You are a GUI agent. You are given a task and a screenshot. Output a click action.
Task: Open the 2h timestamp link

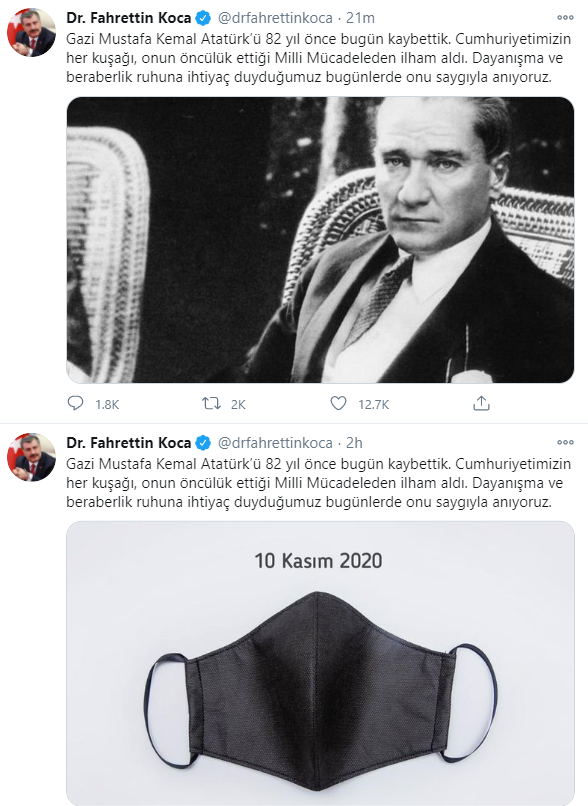tap(354, 443)
